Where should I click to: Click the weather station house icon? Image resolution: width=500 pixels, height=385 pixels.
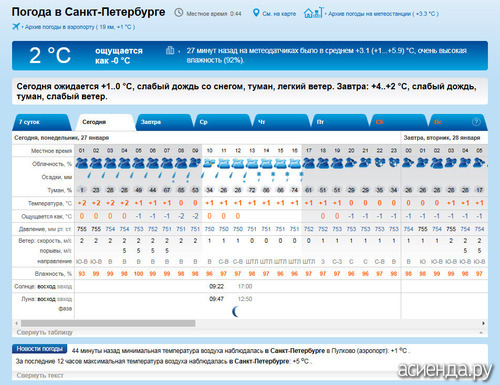point(313,13)
